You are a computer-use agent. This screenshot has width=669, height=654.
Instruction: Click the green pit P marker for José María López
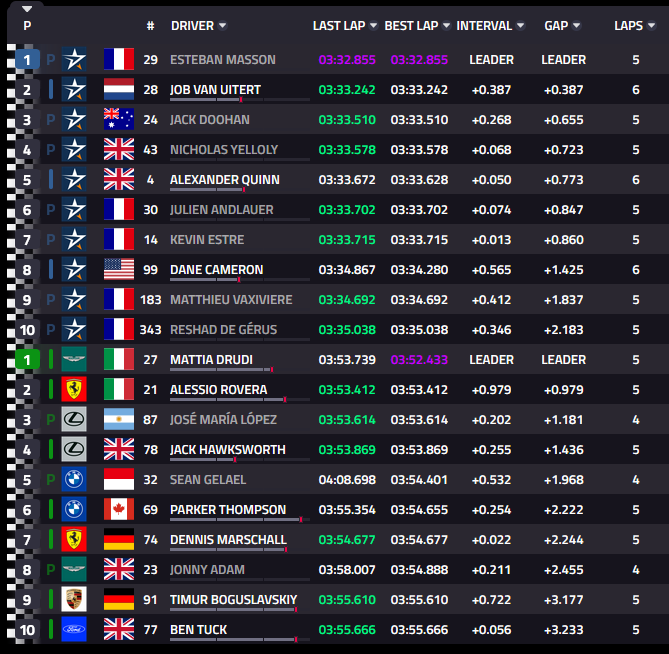51,419
